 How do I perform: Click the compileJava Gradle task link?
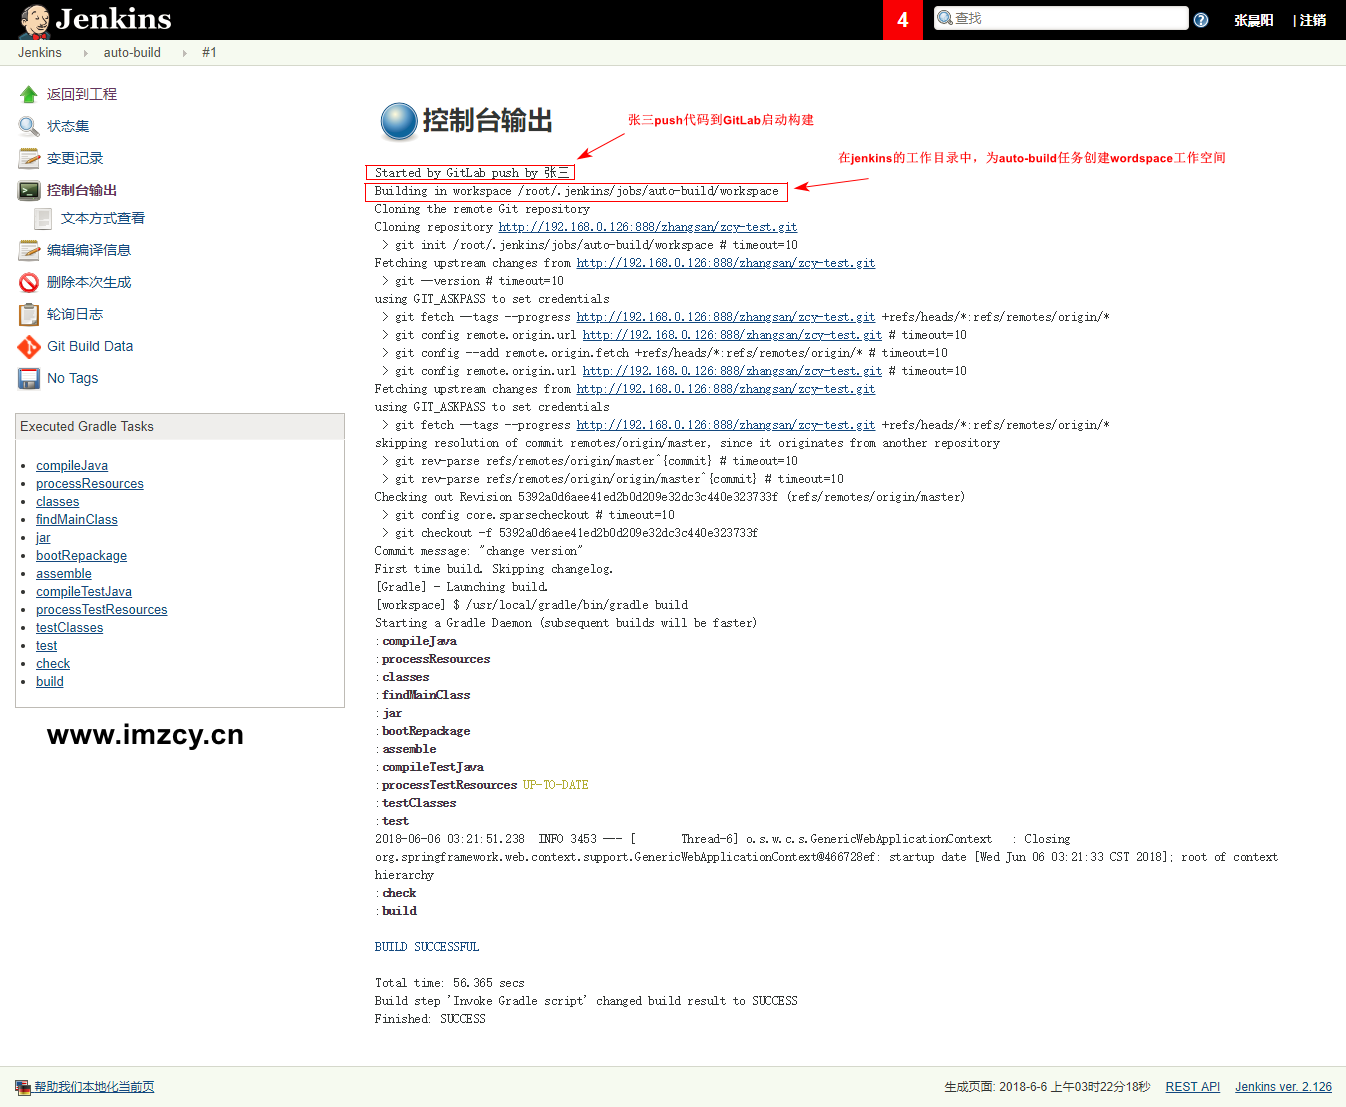(72, 466)
